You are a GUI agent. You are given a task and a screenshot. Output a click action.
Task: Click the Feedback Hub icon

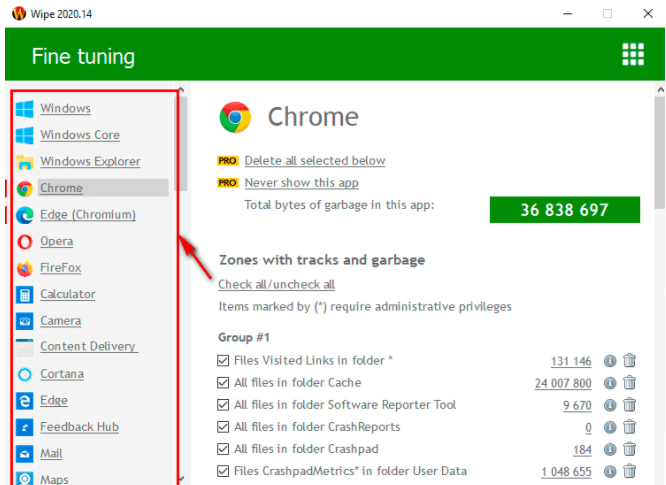click(x=25, y=427)
